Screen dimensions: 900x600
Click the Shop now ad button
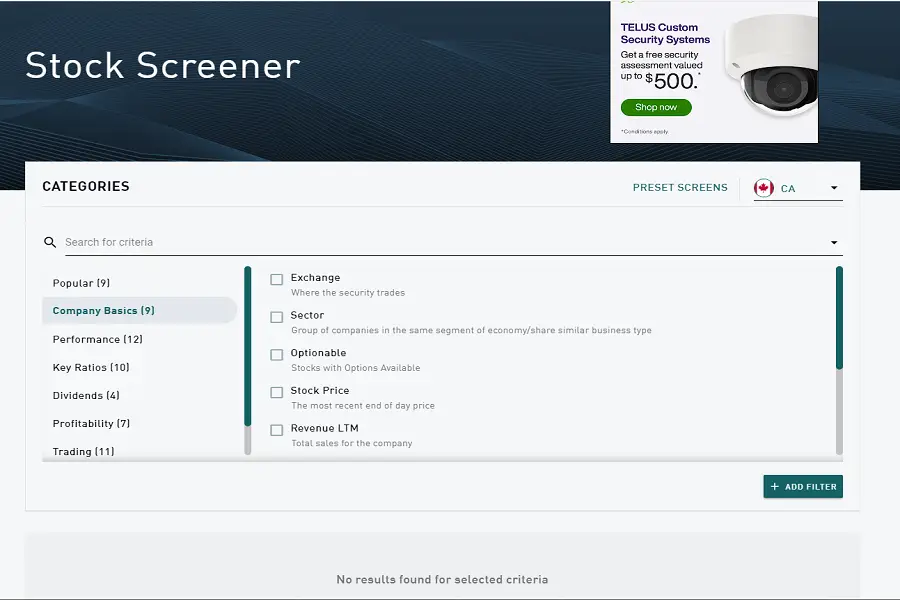(655, 107)
